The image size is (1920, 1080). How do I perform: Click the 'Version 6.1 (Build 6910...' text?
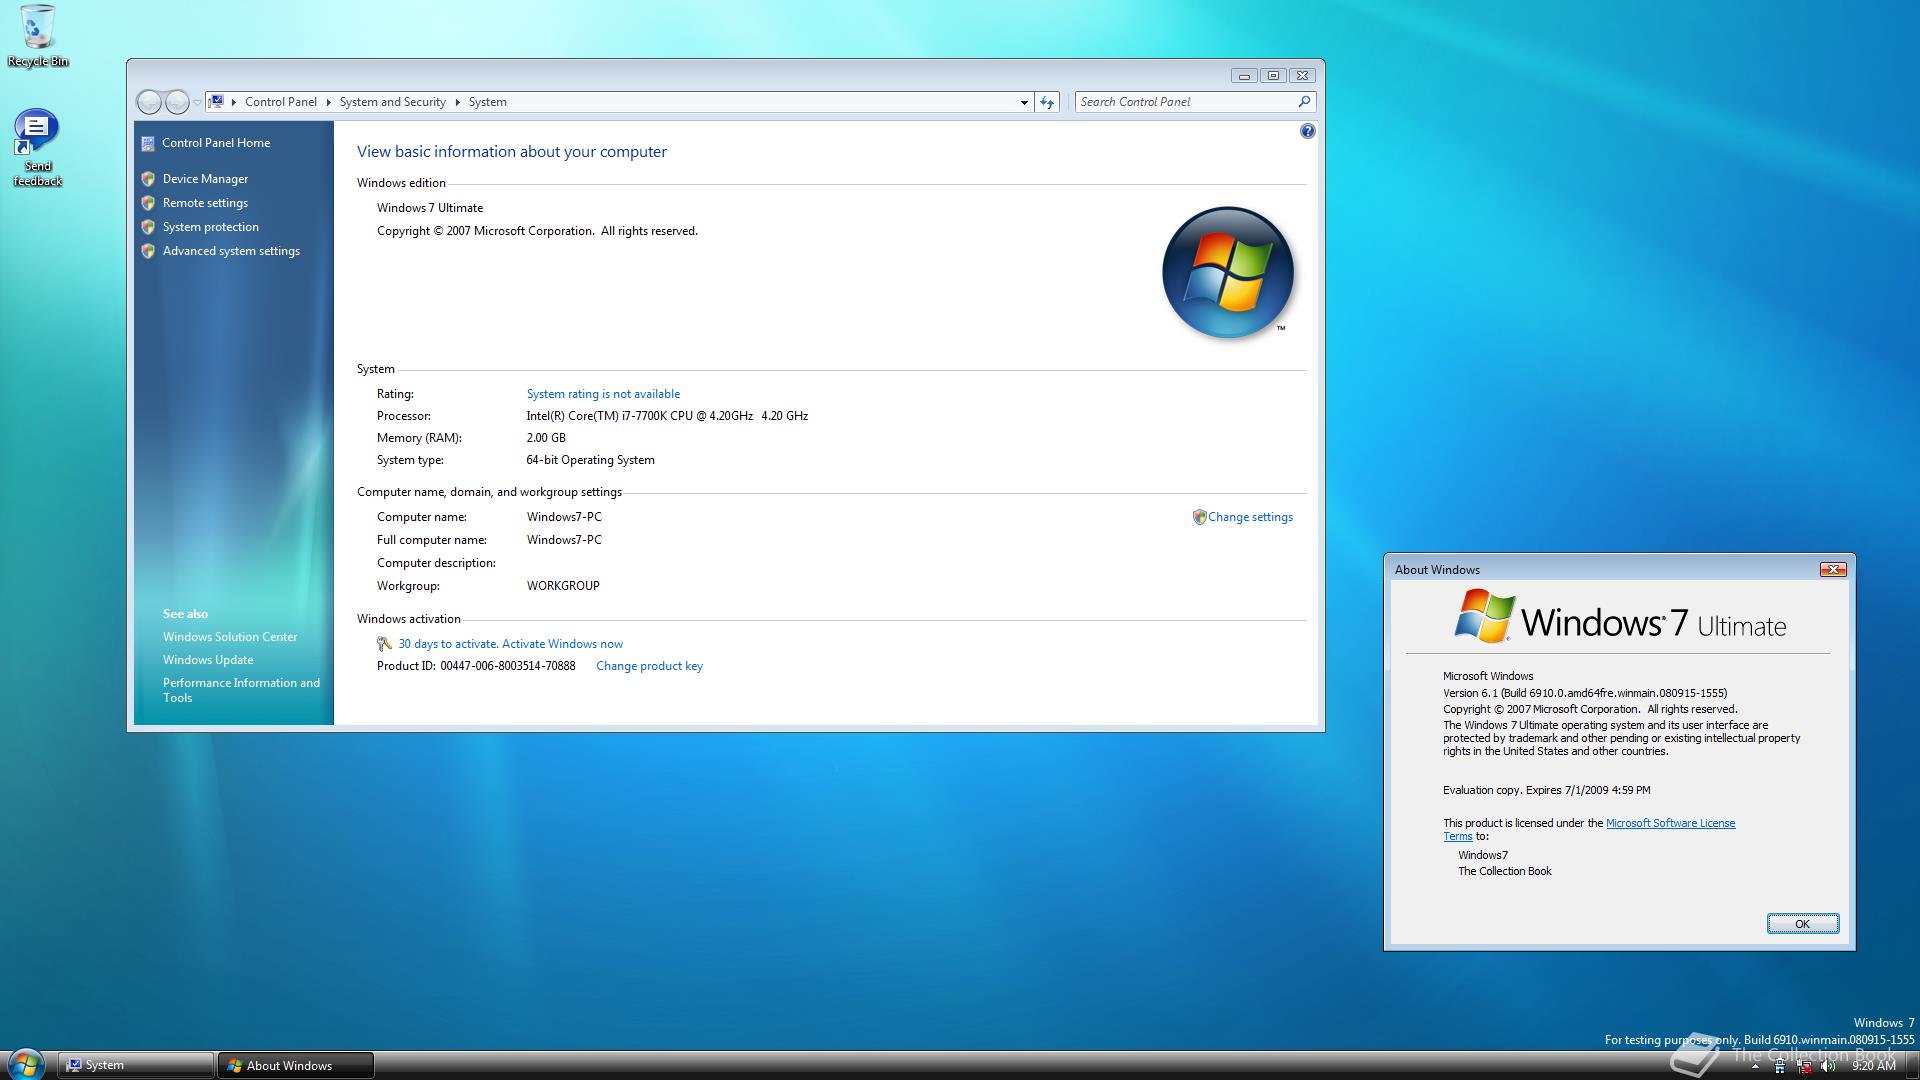click(1584, 693)
